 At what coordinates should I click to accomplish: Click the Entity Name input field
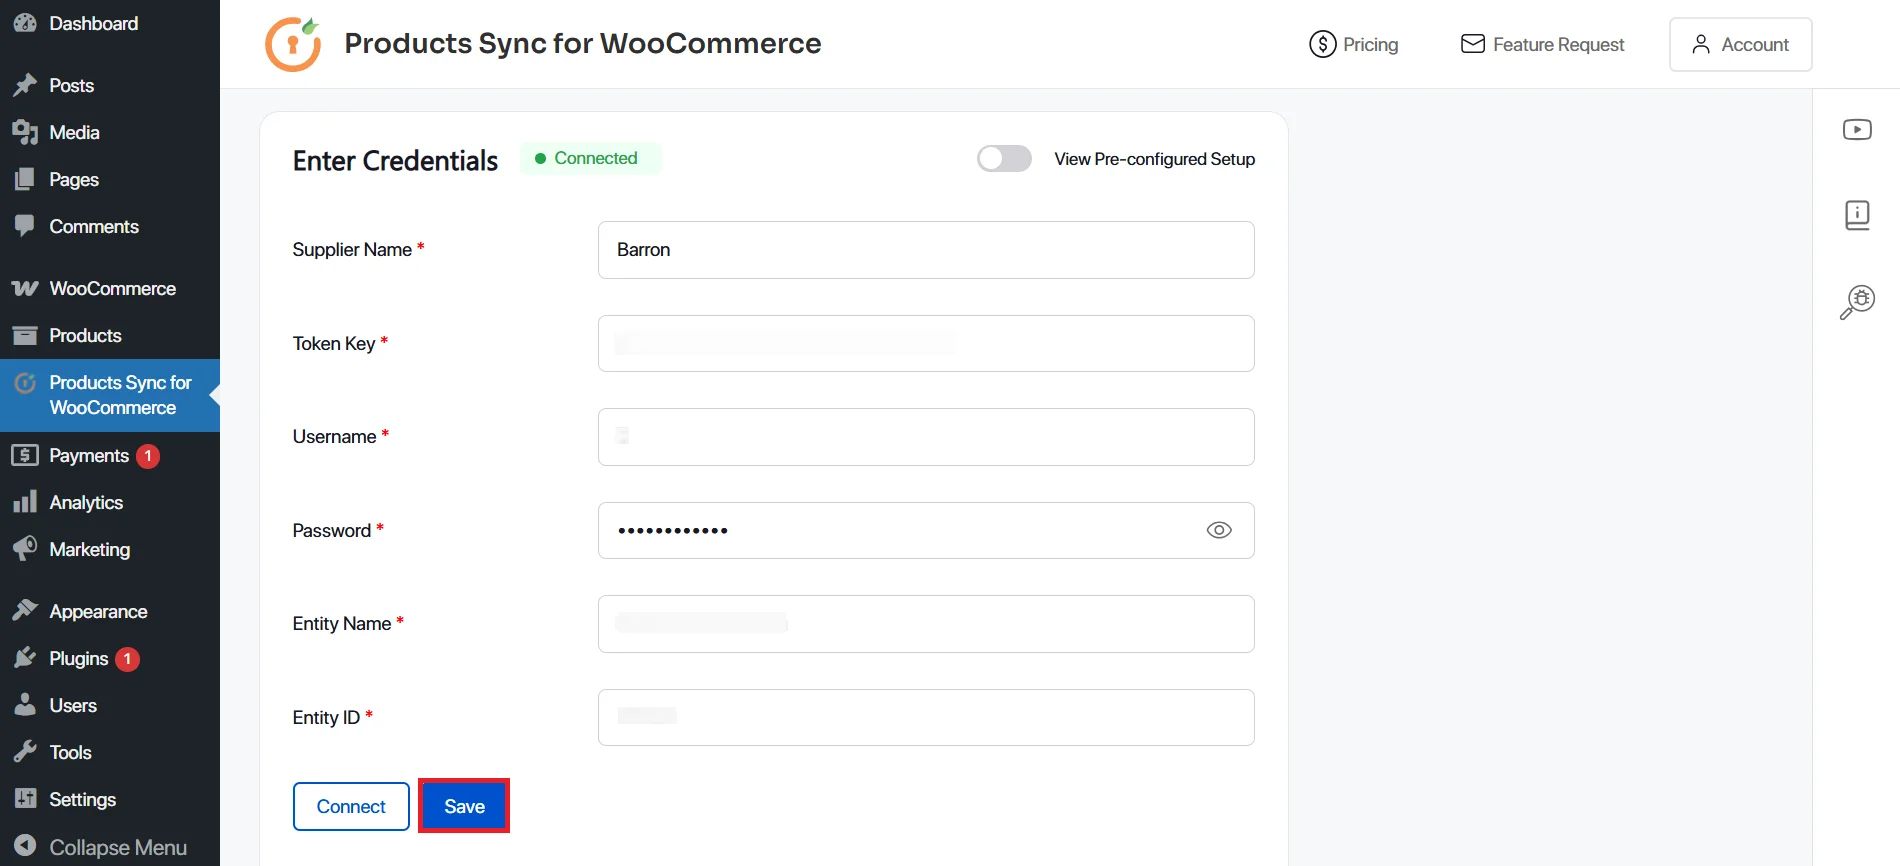926,624
